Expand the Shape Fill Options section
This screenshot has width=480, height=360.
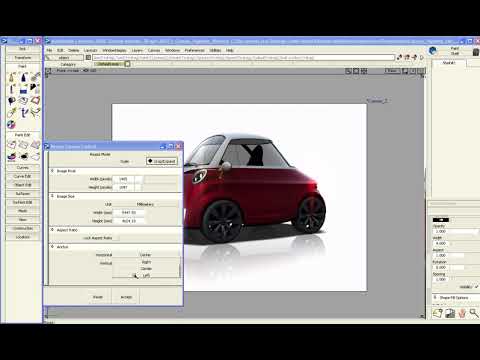point(435,297)
